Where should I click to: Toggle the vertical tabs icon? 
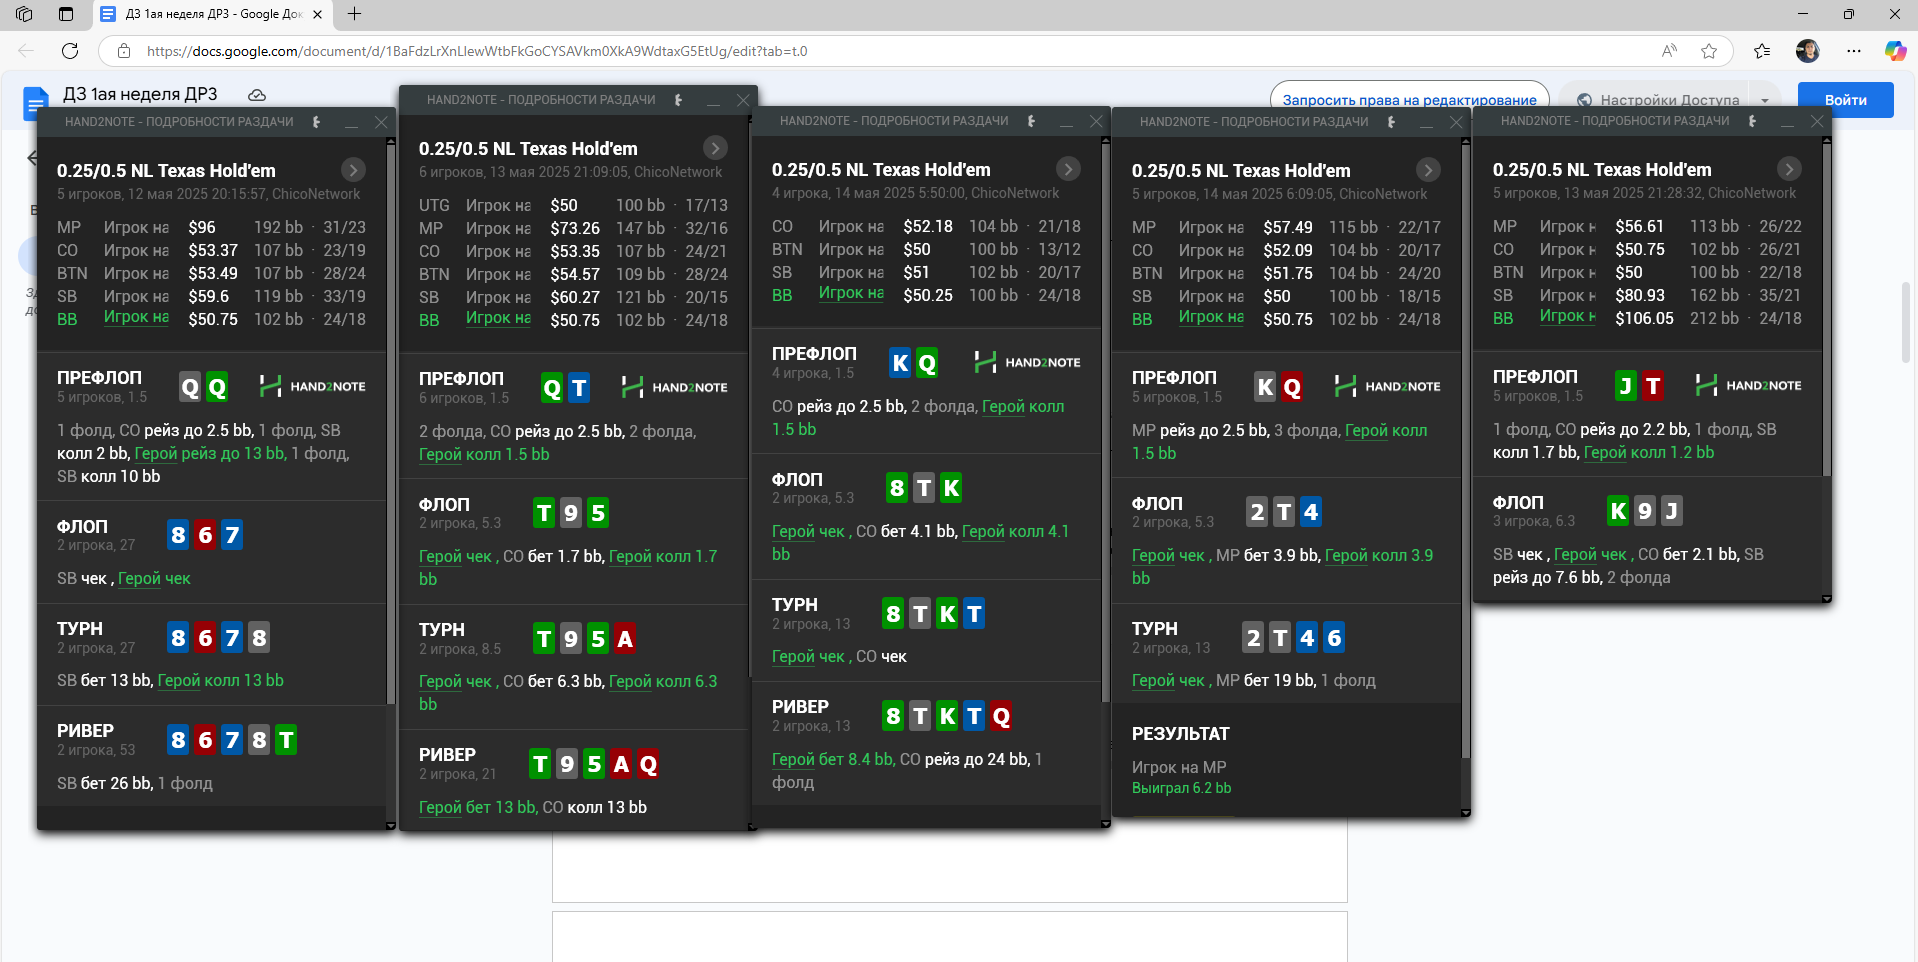click(24, 14)
